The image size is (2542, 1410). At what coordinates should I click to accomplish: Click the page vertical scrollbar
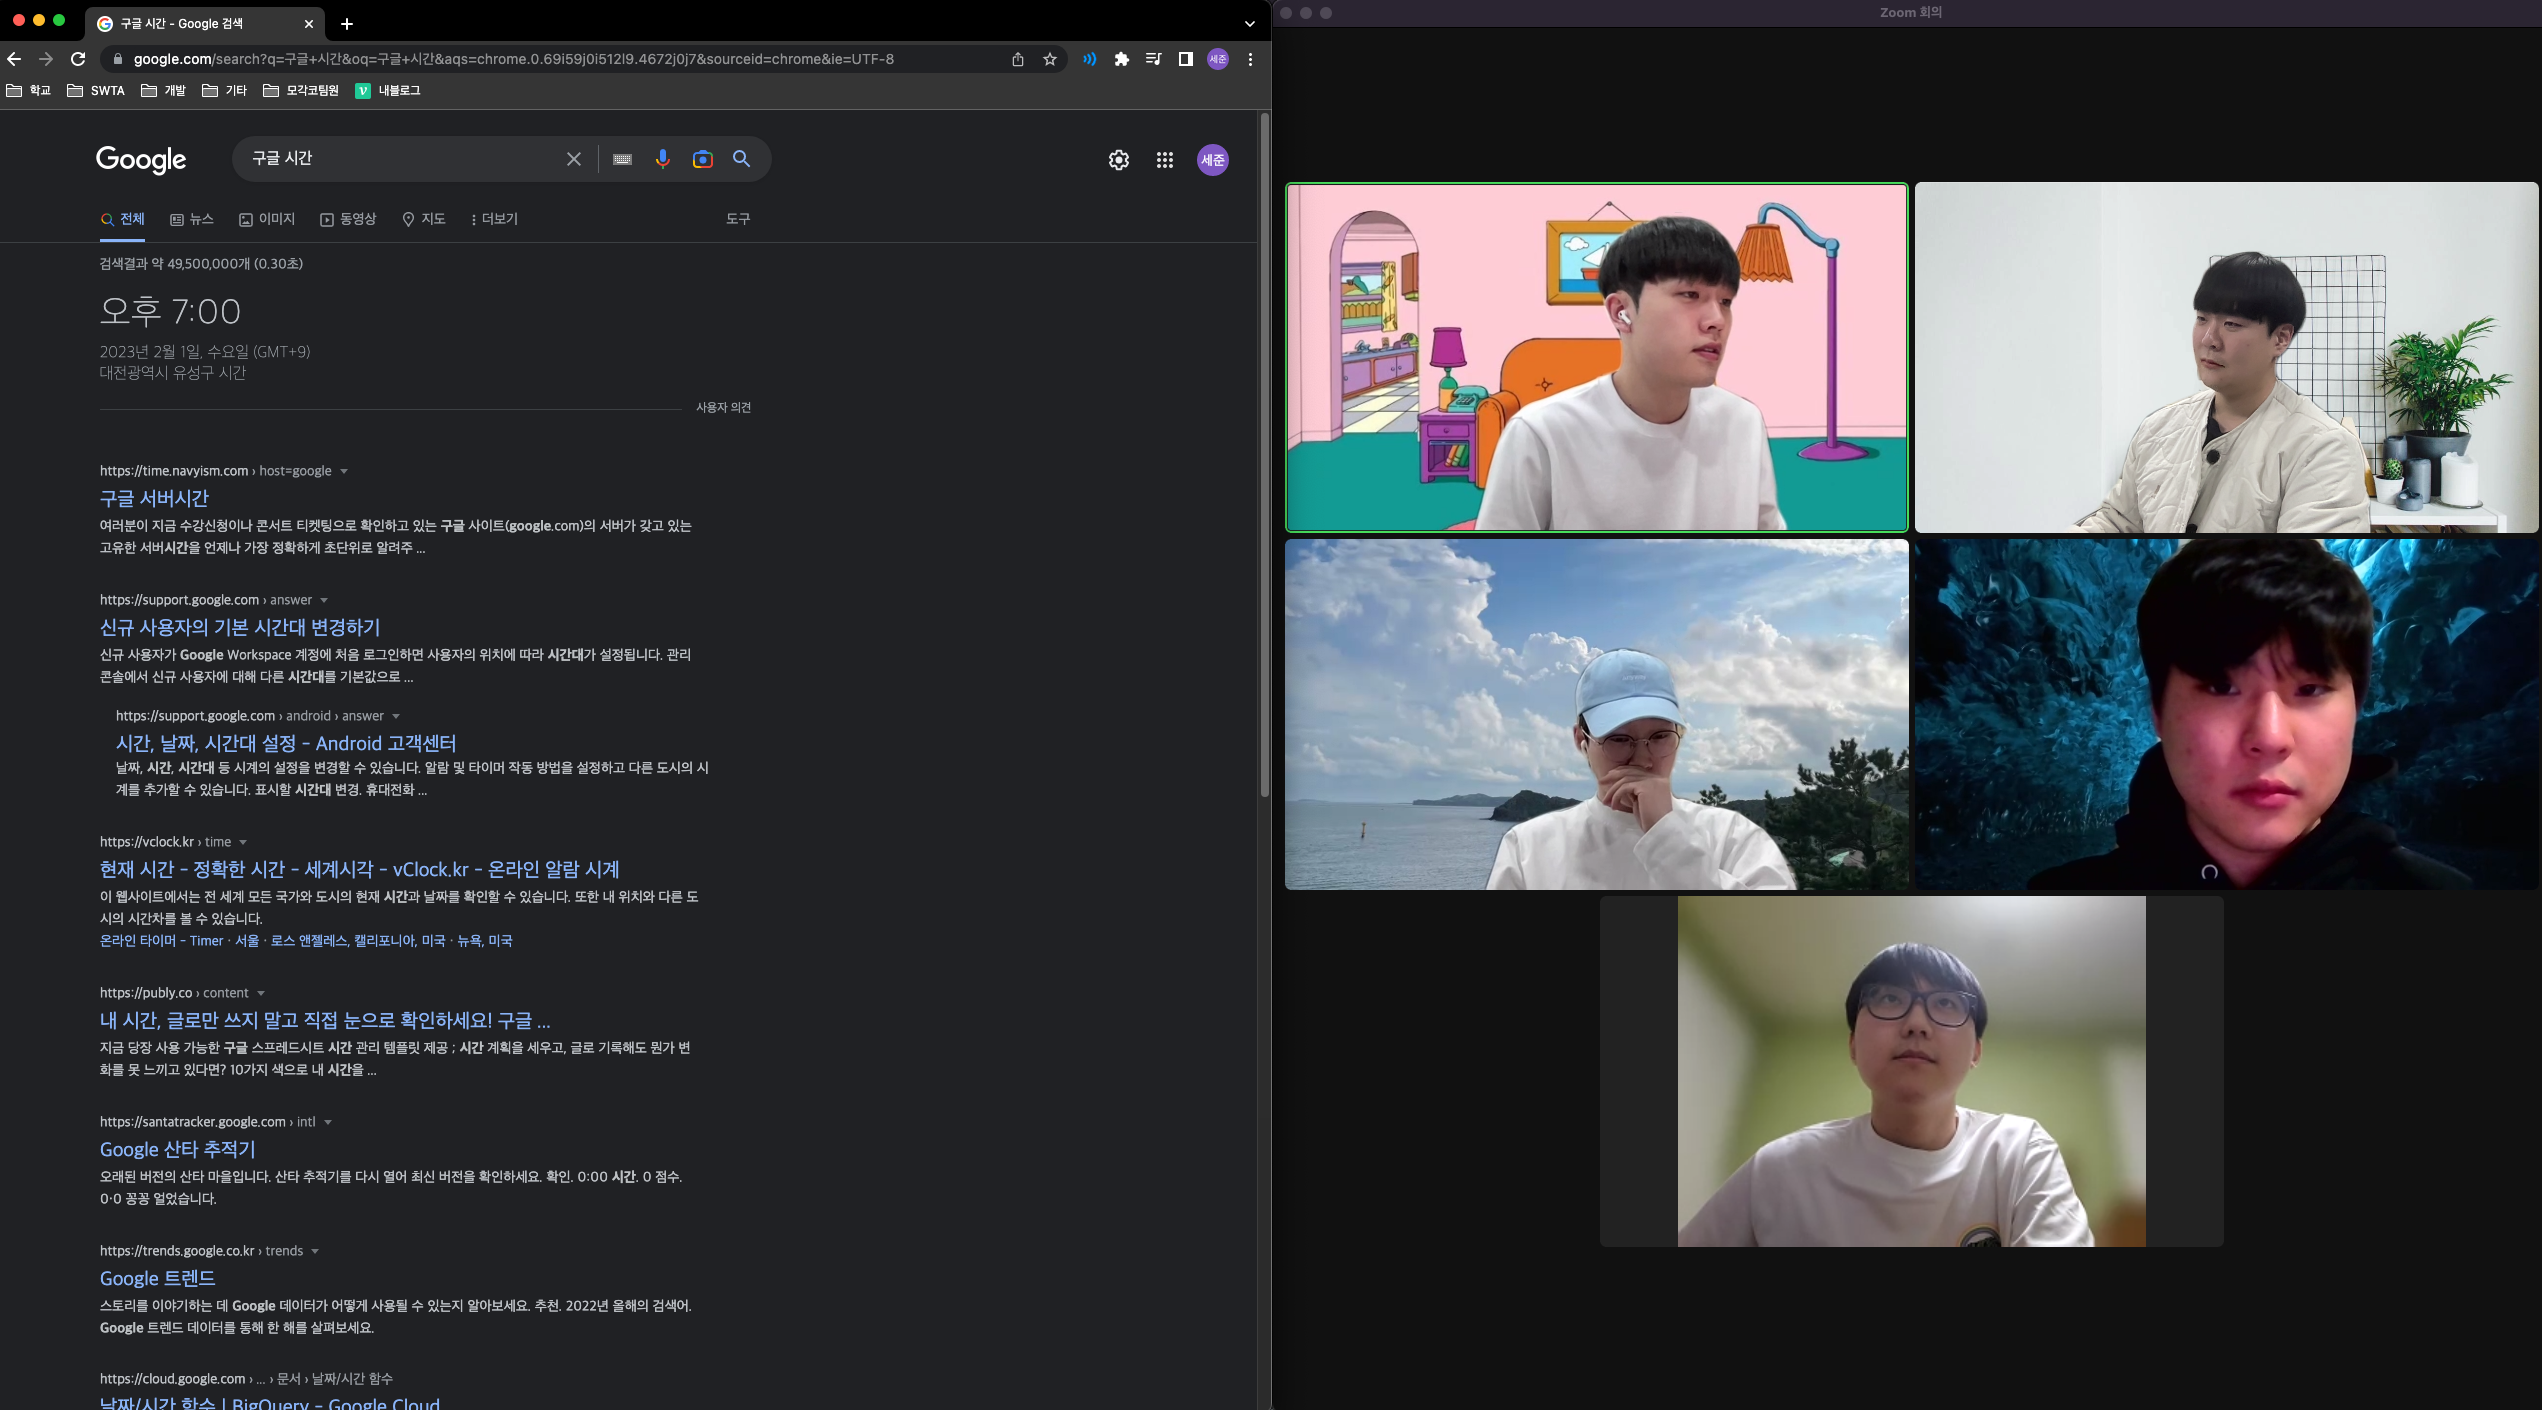(1264, 455)
